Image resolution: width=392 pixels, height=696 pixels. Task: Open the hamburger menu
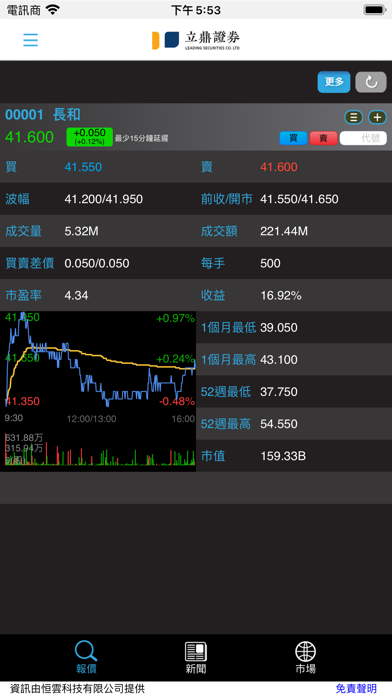tap(31, 40)
